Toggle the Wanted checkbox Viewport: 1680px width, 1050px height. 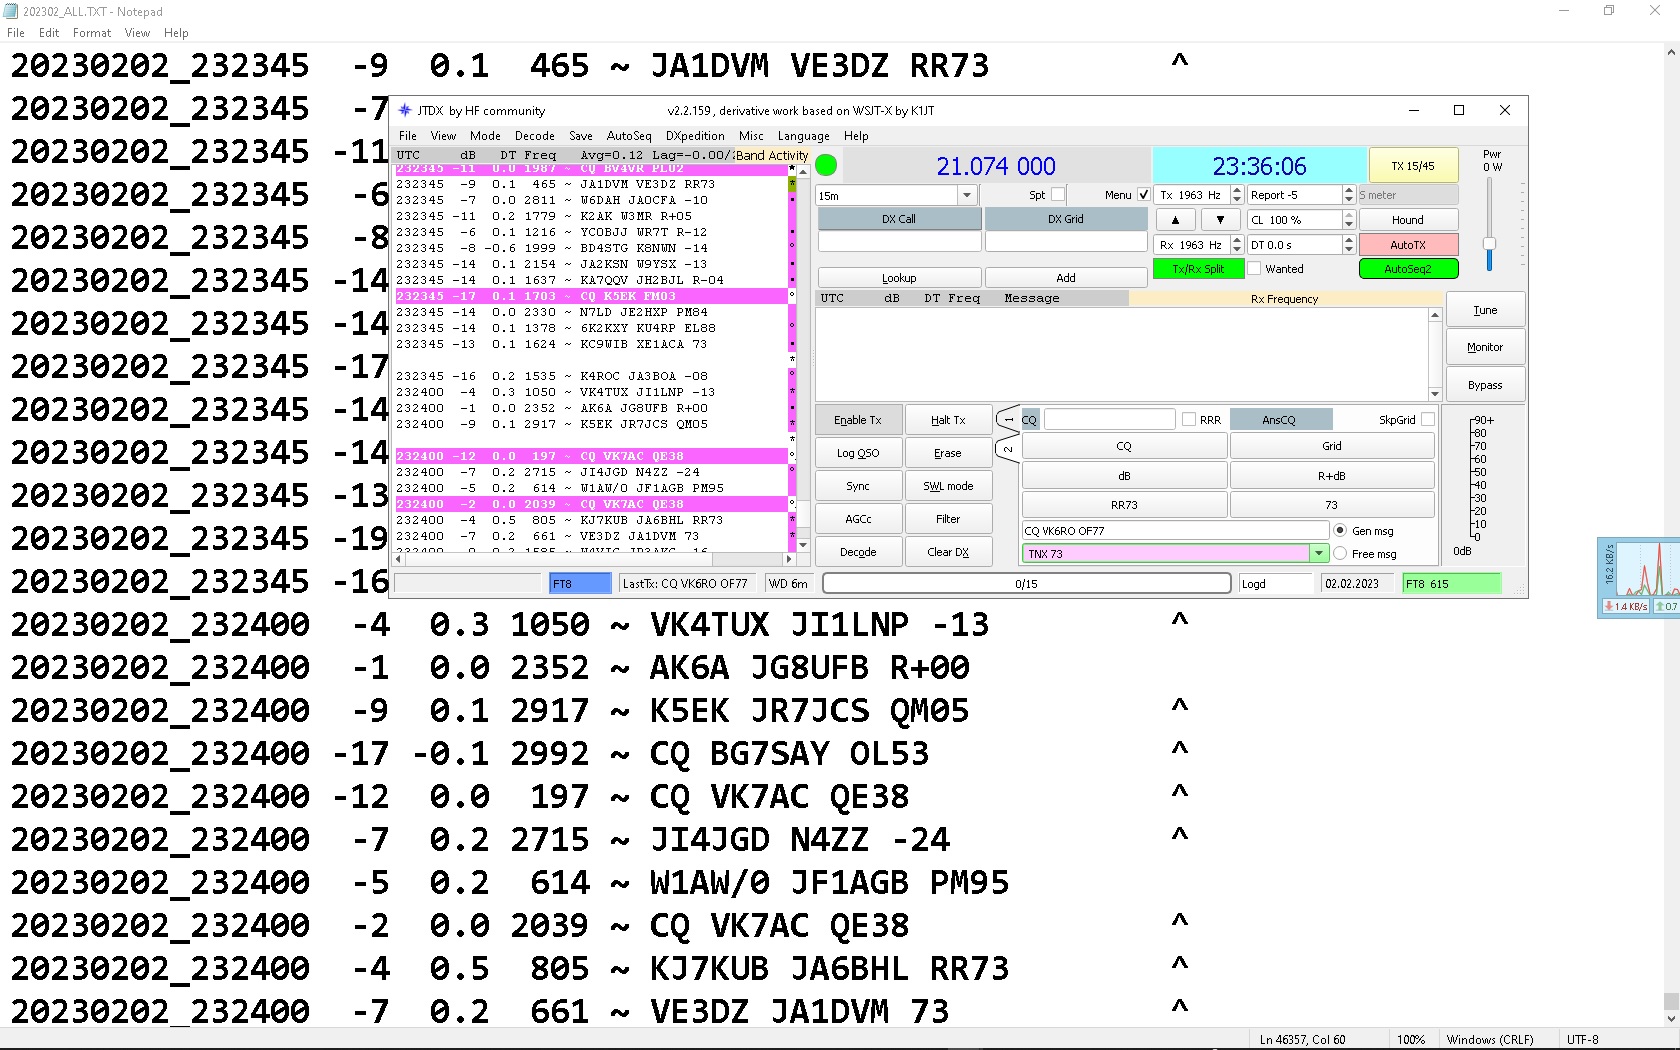point(1255,269)
